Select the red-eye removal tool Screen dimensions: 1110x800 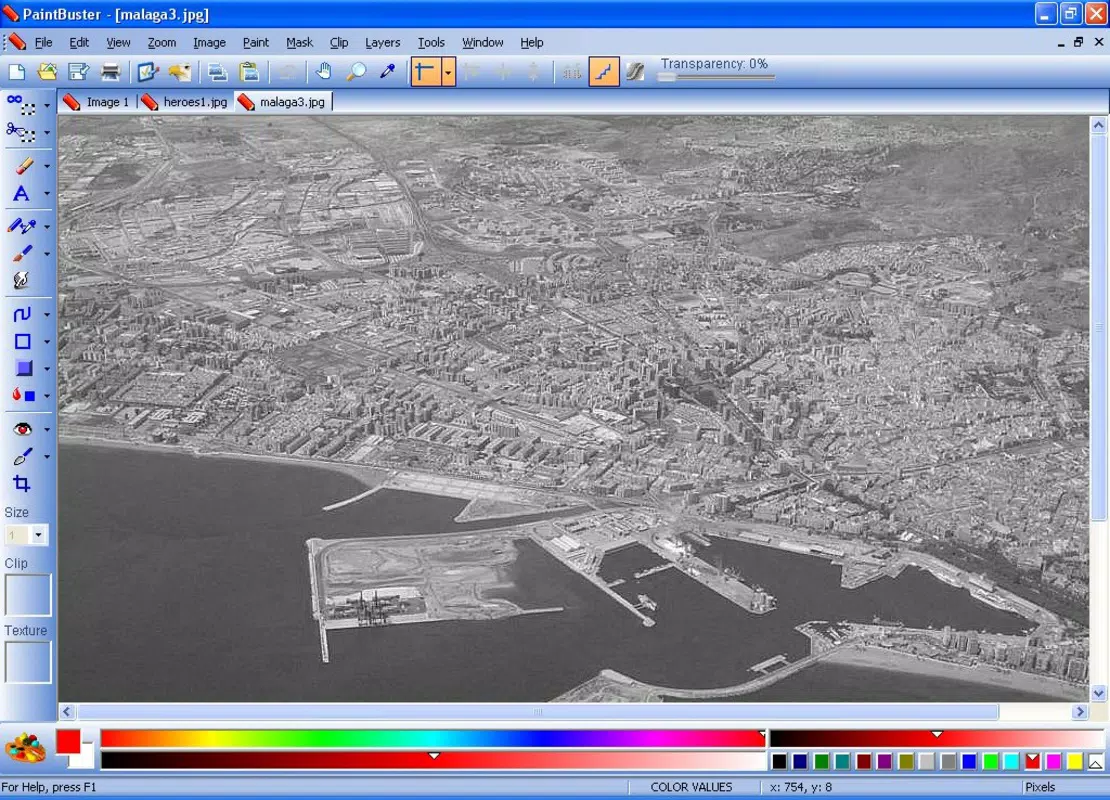22,429
